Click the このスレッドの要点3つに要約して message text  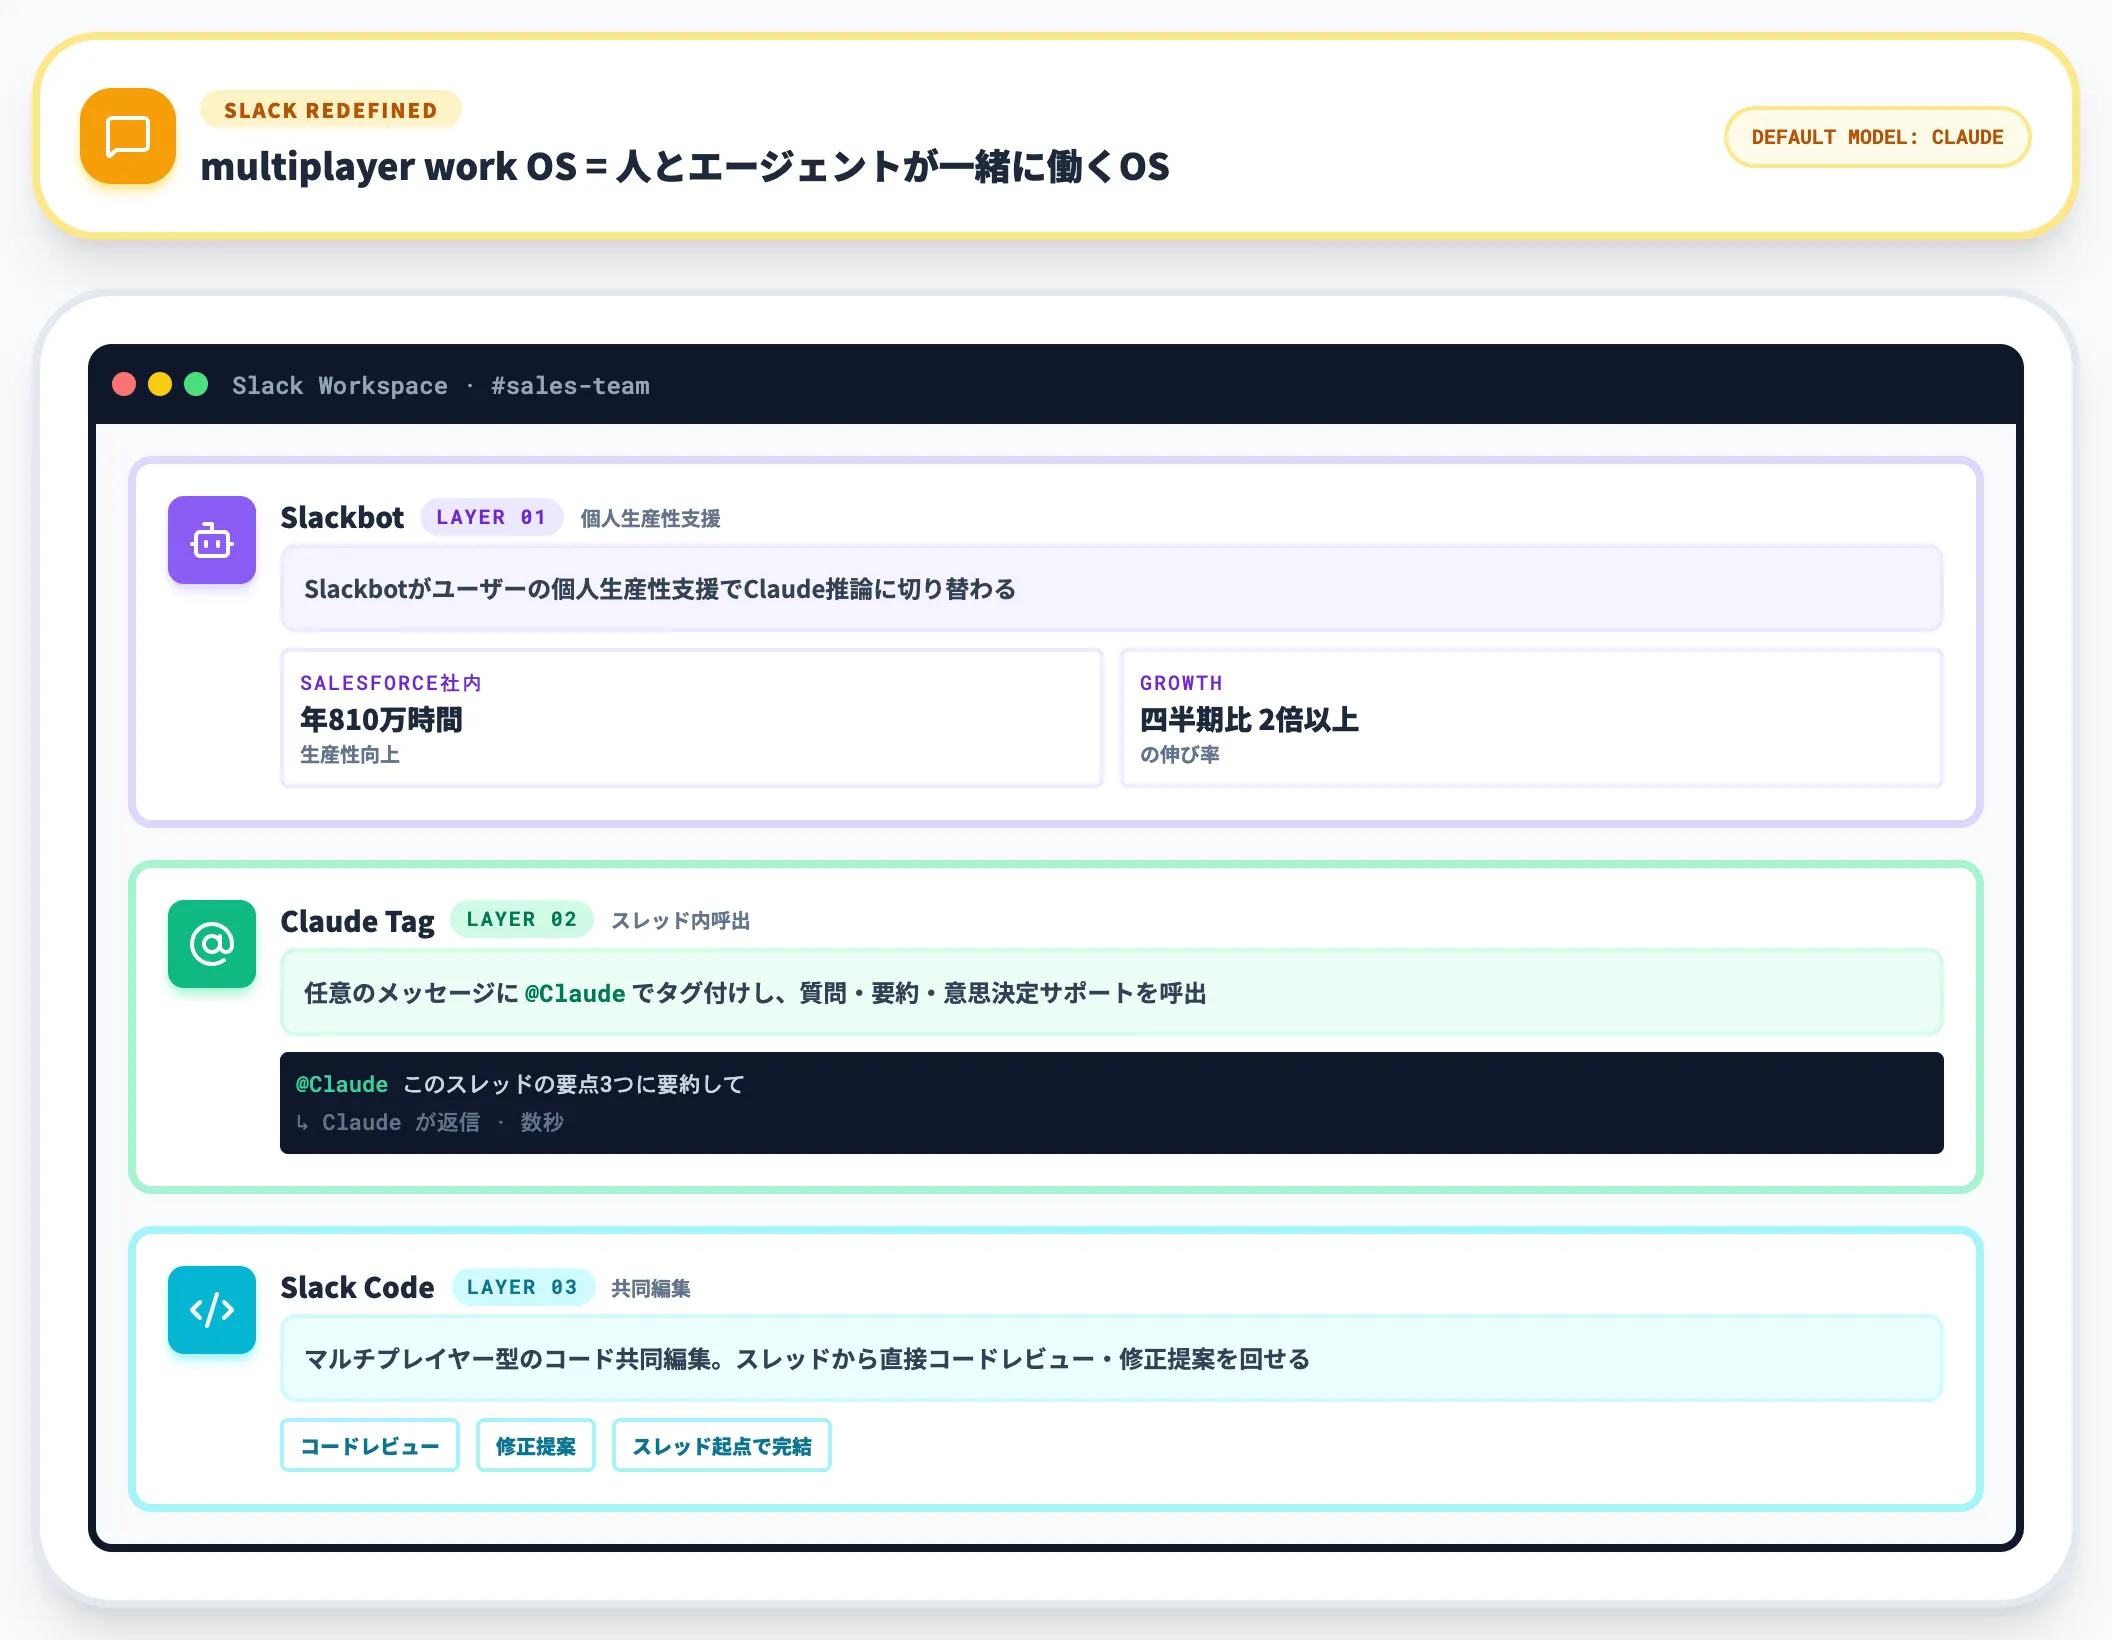574,1084
